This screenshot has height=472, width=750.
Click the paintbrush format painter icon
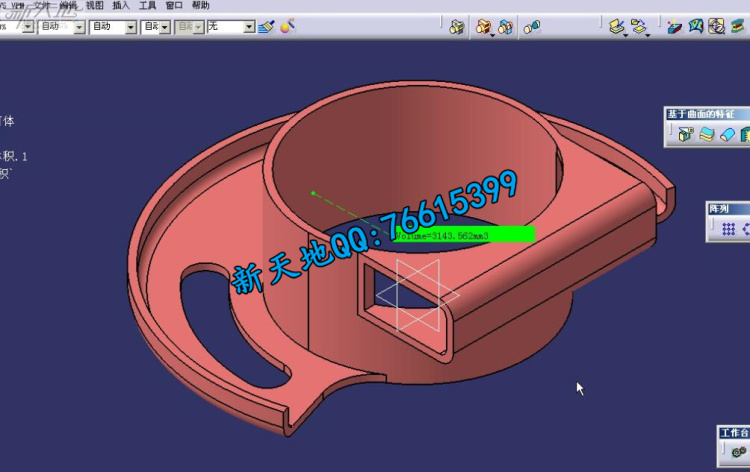(266, 27)
